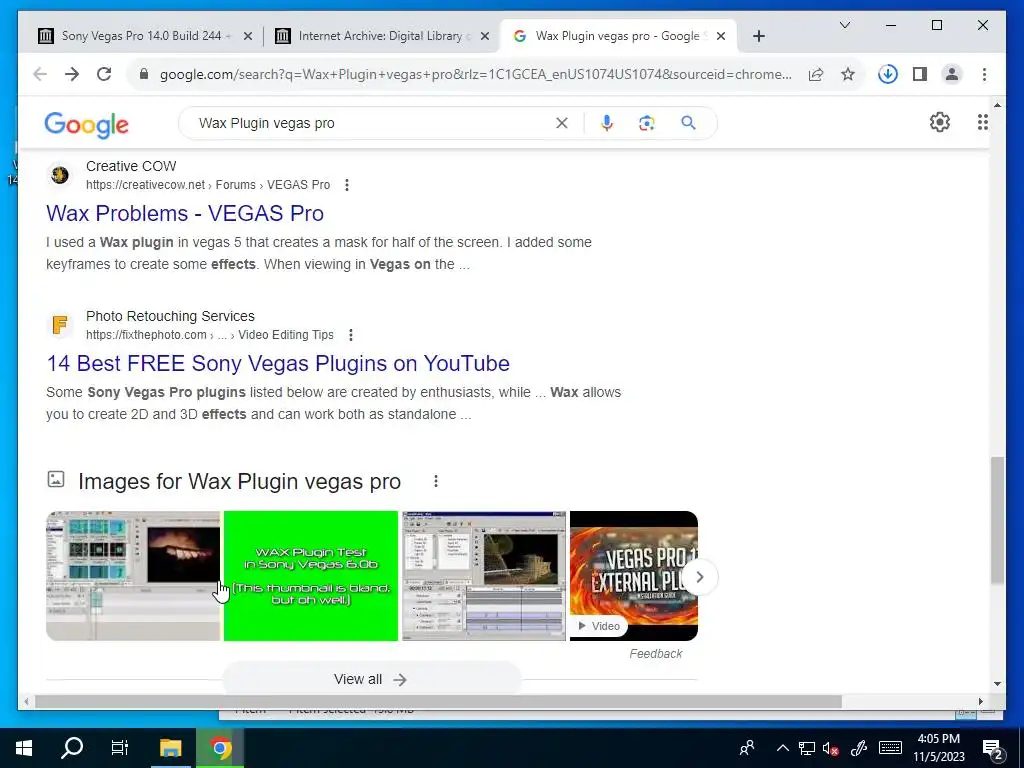Image resolution: width=1024 pixels, height=768 pixels.
Task: Open a new browser tab
Action: pos(758,36)
